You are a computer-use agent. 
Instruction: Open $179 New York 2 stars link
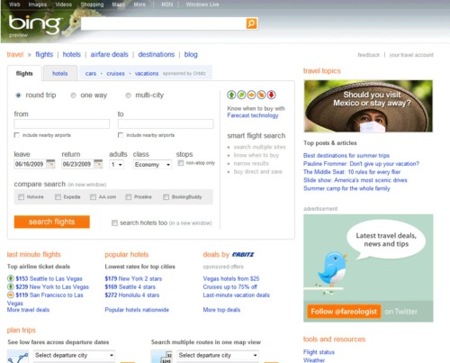[133, 278]
